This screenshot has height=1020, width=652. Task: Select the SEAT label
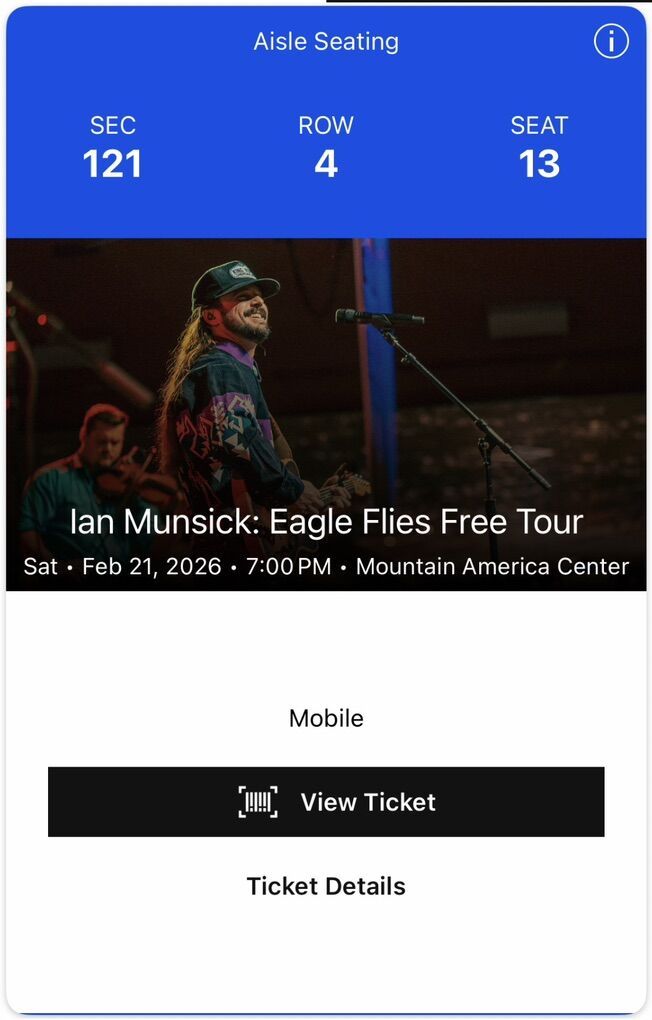point(539,126)
